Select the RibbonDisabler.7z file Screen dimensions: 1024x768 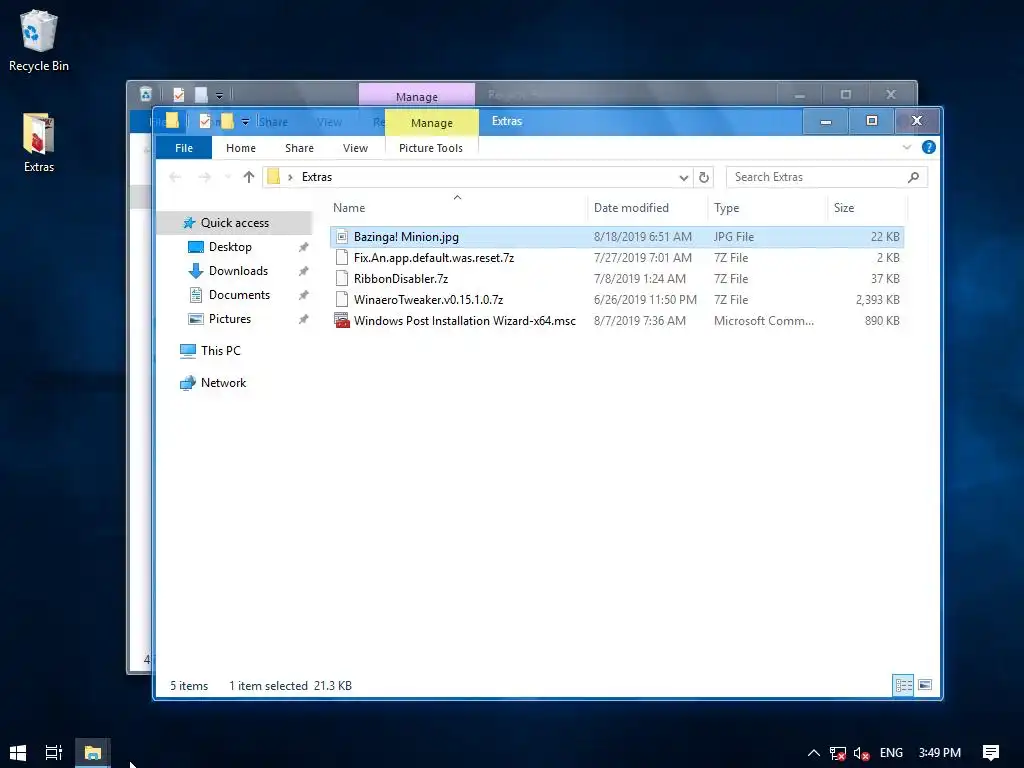point(617,279)
